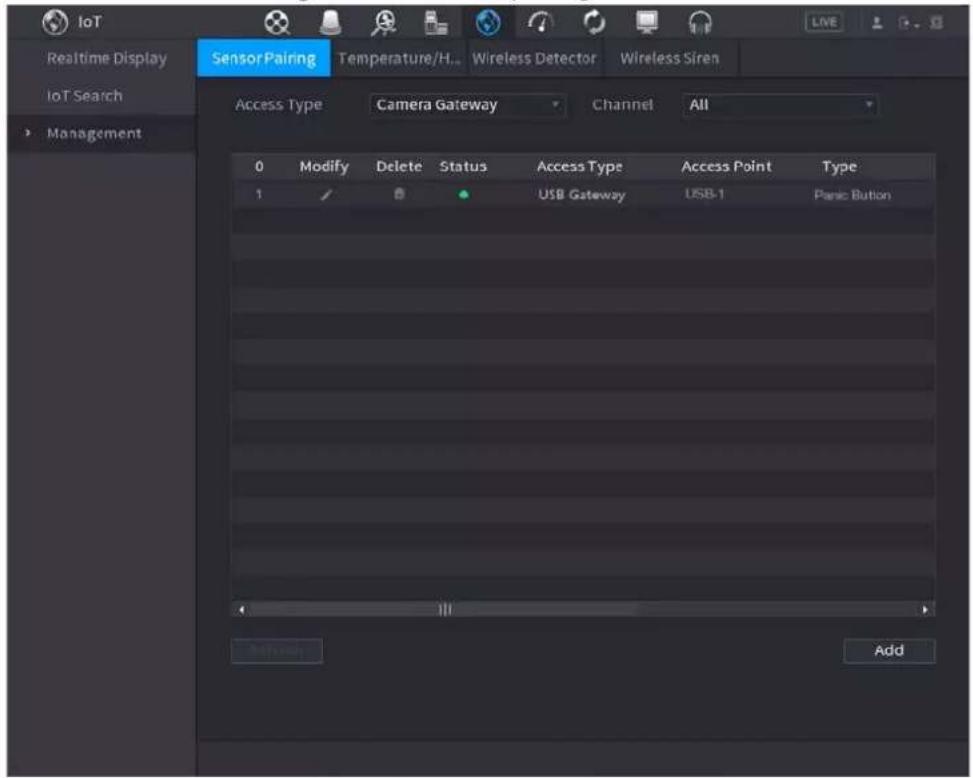973x778 pixels.
Task: Open the POS register icon
Action: pos(436,23)
